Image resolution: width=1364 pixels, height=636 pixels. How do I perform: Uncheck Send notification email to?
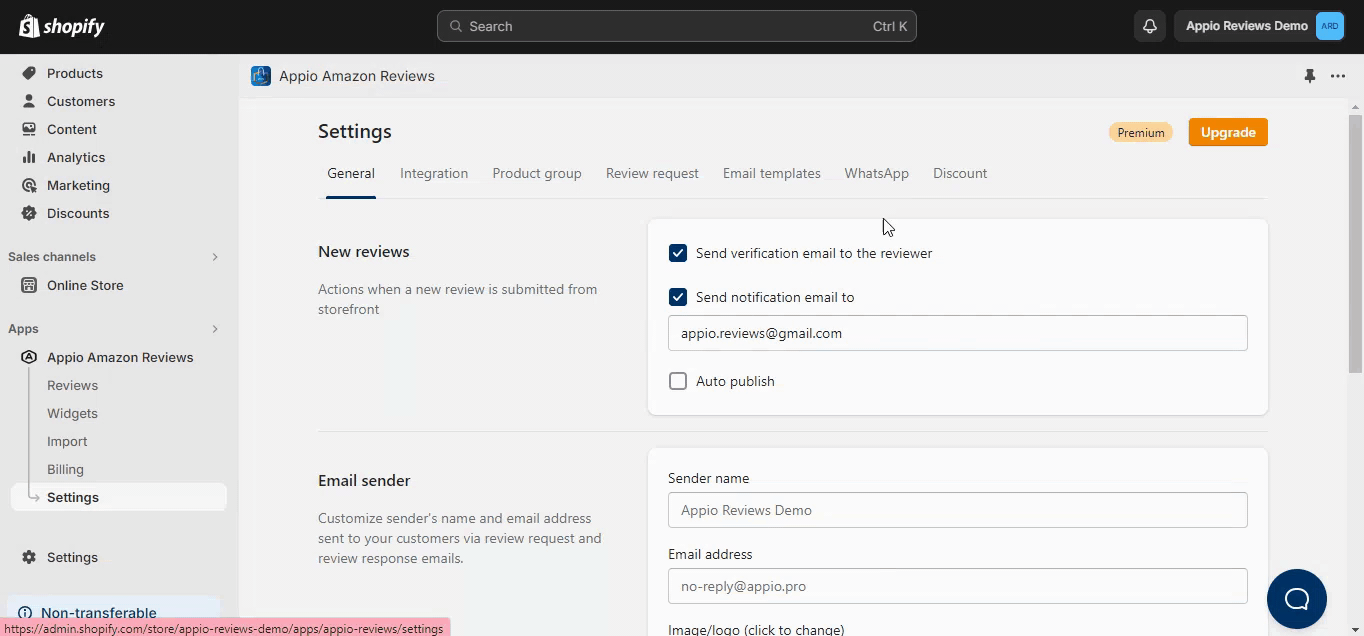point(678,297)
